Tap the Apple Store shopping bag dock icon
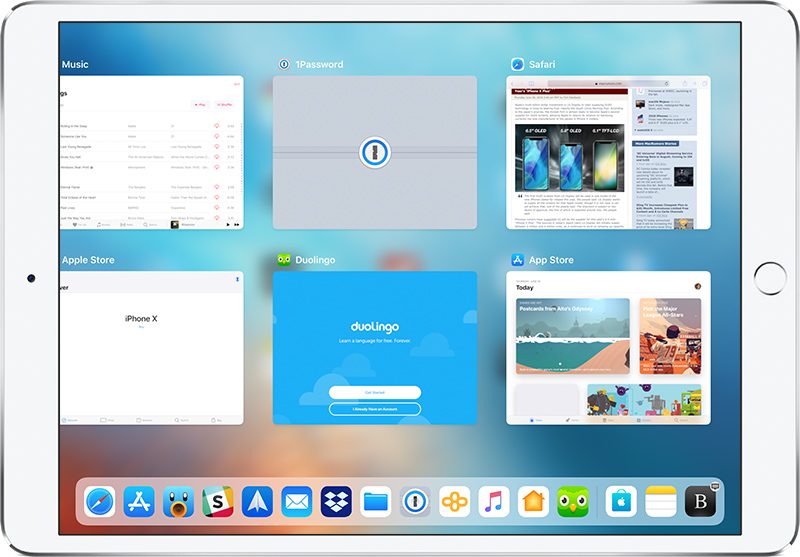This screenshot has height=557, width=800. tap(623, 501)
